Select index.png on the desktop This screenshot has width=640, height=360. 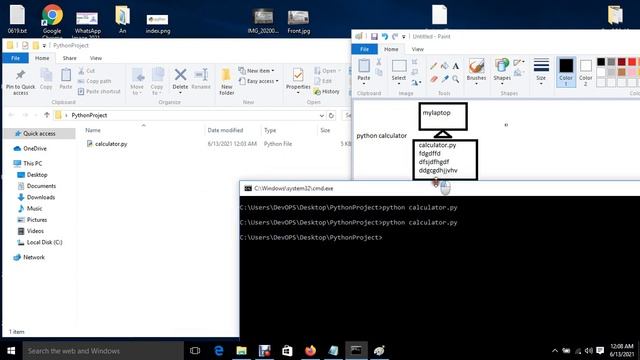(158, 23)
